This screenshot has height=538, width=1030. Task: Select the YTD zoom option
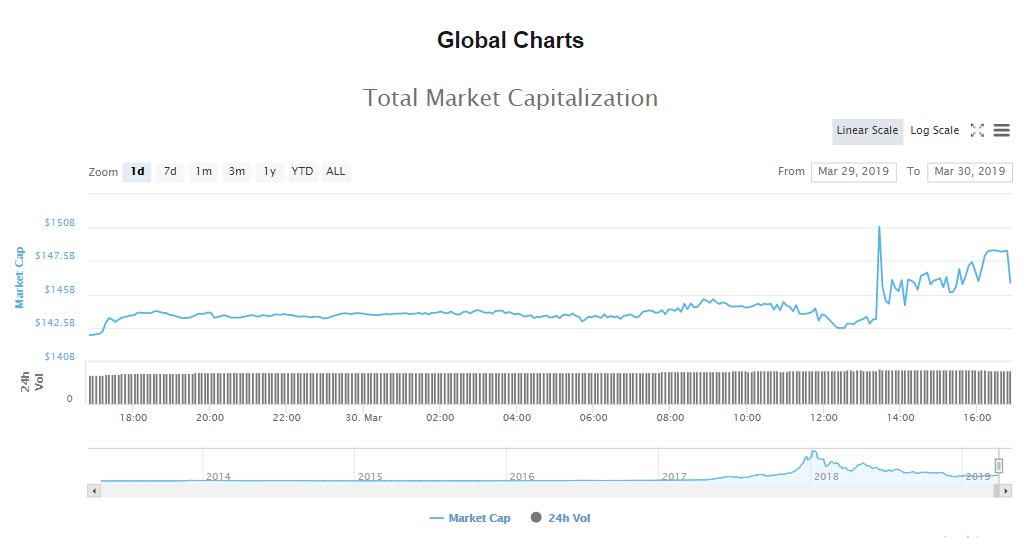(302, 172)
